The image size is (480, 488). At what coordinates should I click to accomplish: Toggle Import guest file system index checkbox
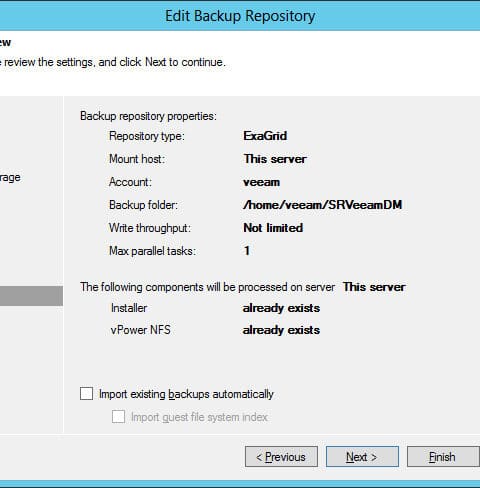(118, 417)
